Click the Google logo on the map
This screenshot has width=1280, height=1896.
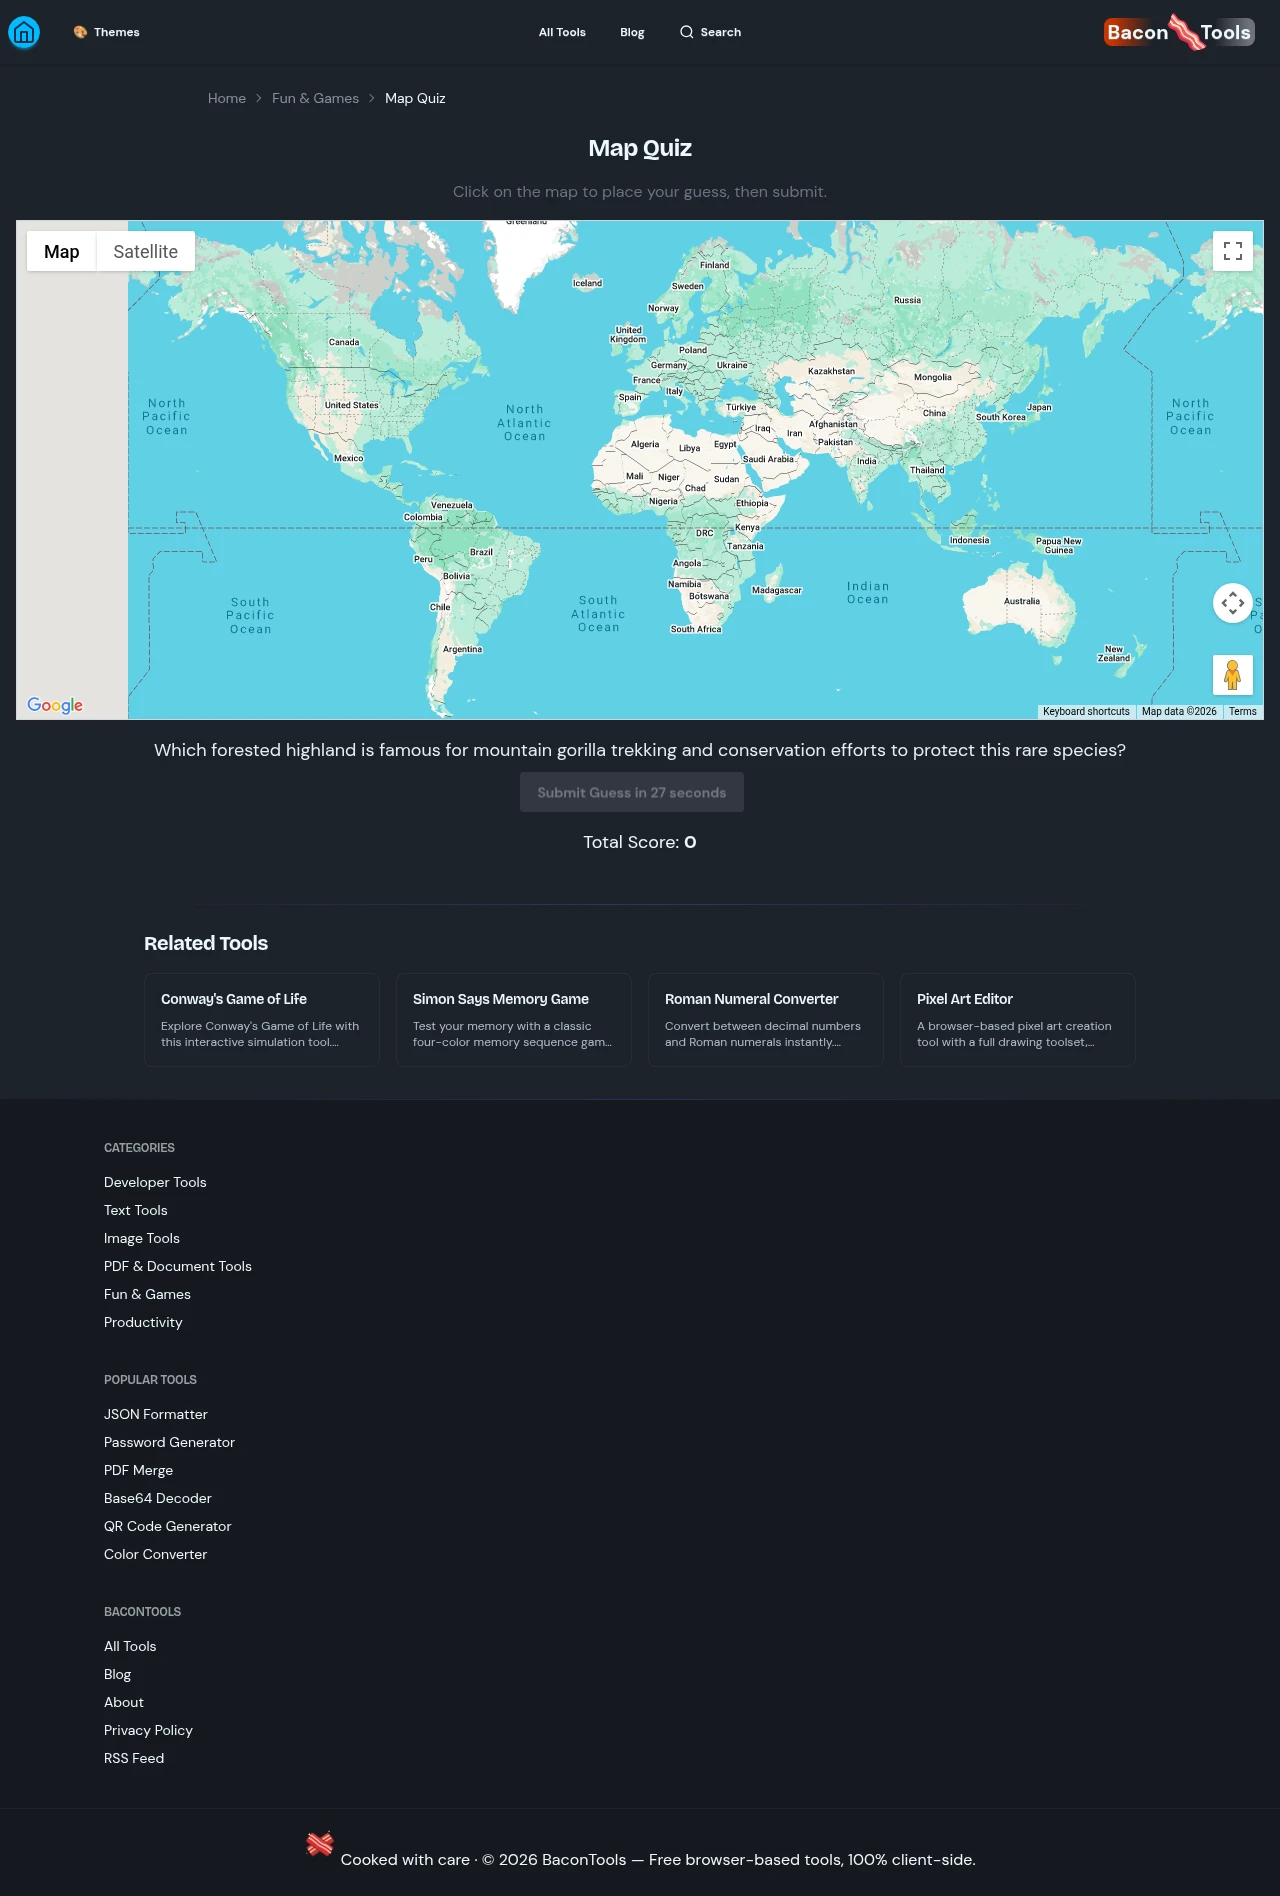[55, 705]
